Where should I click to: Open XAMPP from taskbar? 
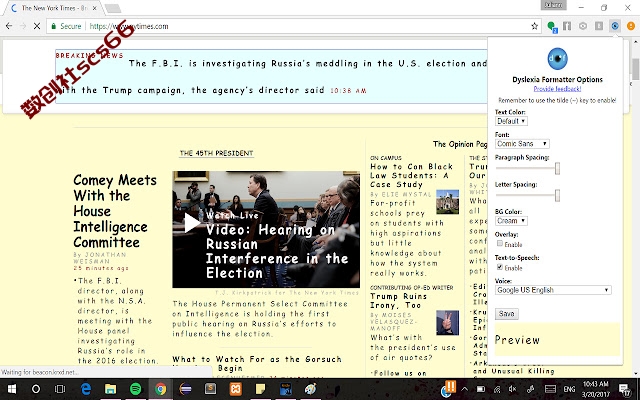point(236,389)
